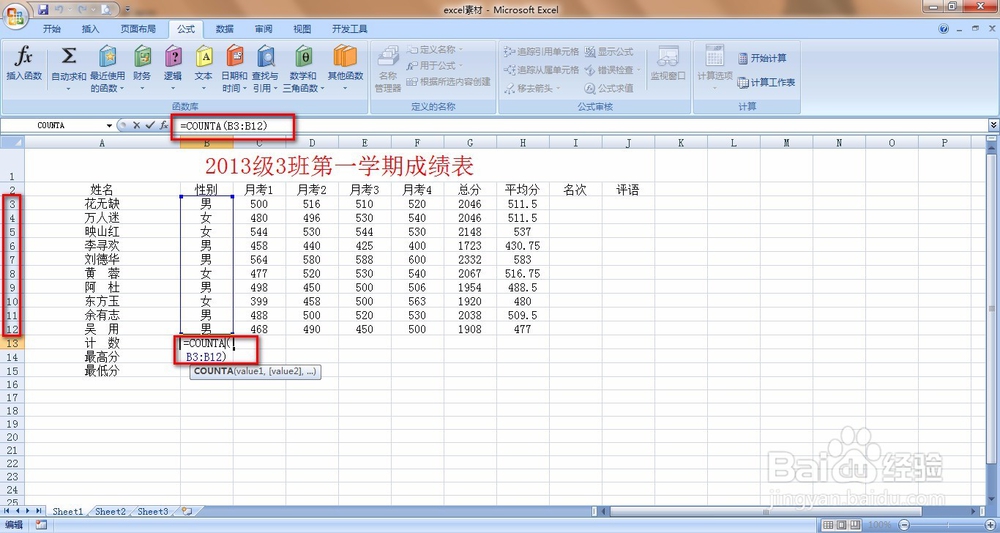The width and height of the screenshot is (1000, 533).
Task: Click the cell showing 2332
Action: (x=470, y=259)
